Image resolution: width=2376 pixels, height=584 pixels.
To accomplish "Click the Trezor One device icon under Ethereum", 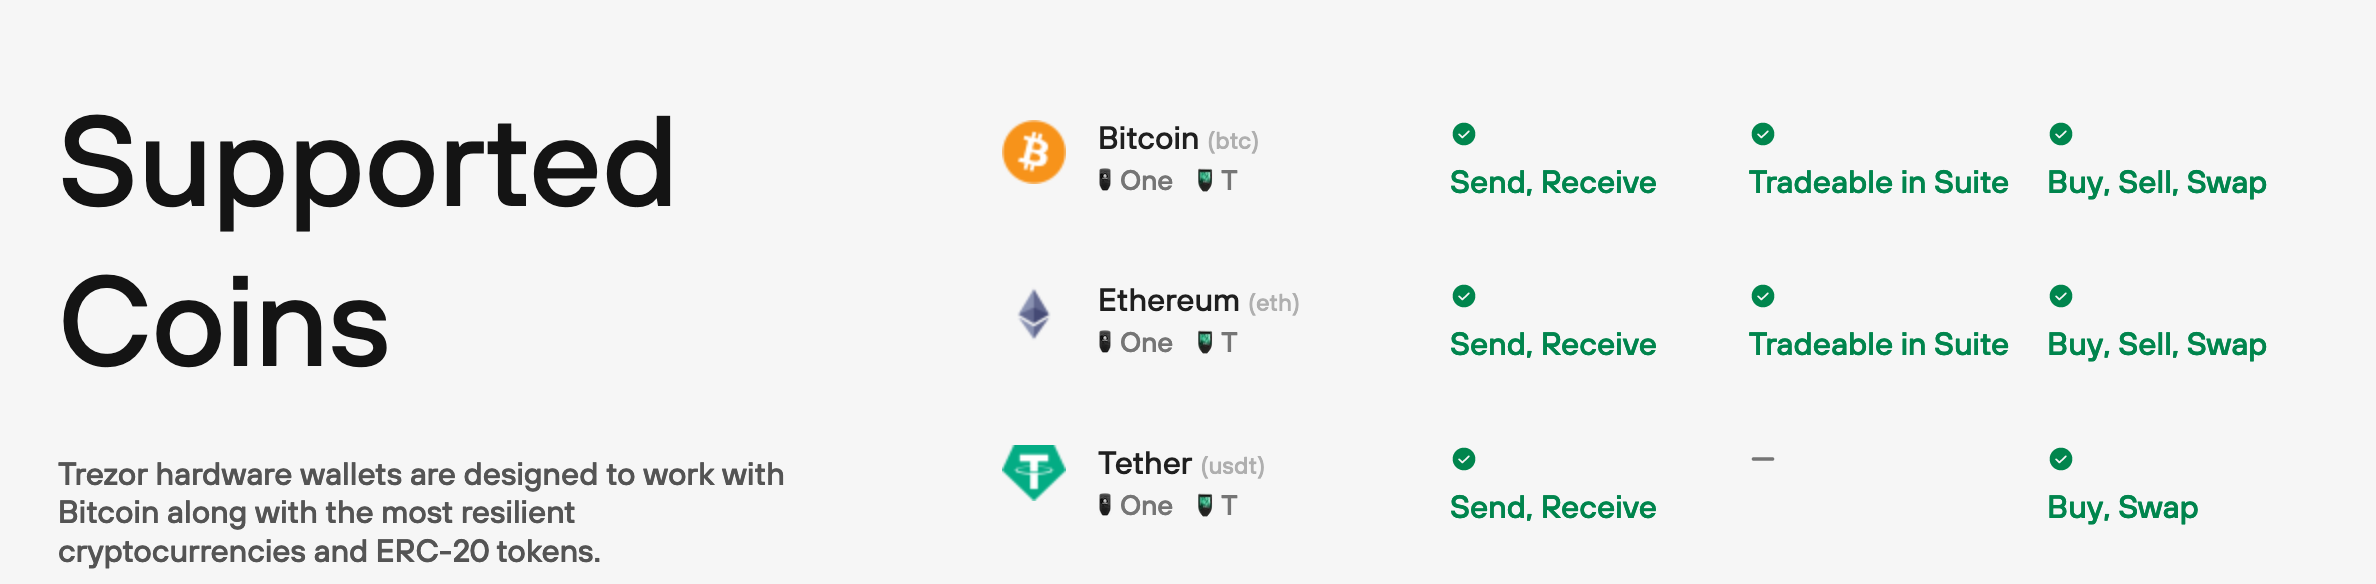I will click(x=1105, y=342).
